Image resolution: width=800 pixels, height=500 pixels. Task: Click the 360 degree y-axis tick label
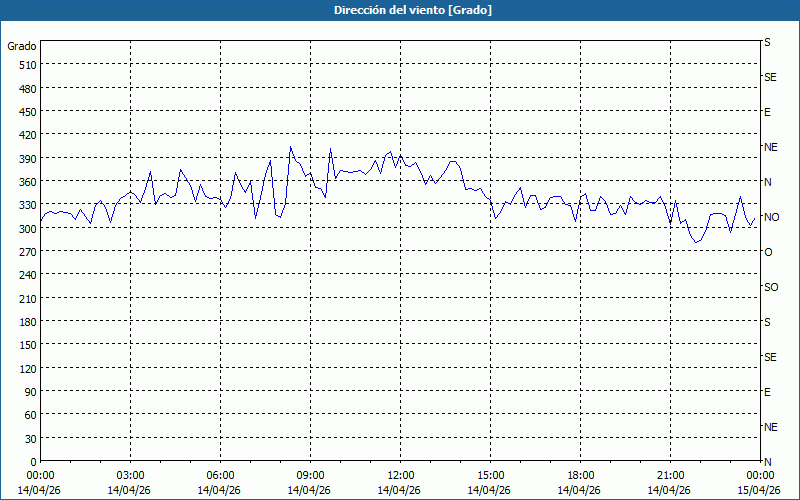pyautogui.click(x=26, y=182)
